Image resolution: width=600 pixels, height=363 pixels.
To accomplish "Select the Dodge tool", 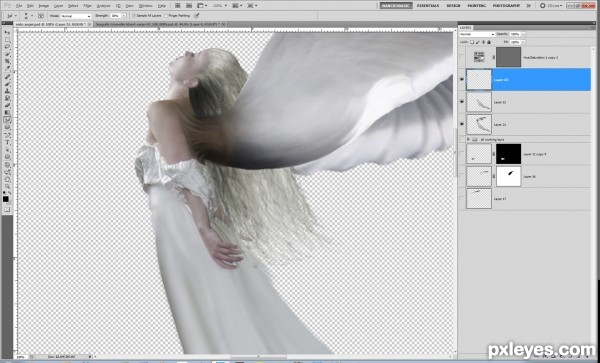I will coord(7,127).
